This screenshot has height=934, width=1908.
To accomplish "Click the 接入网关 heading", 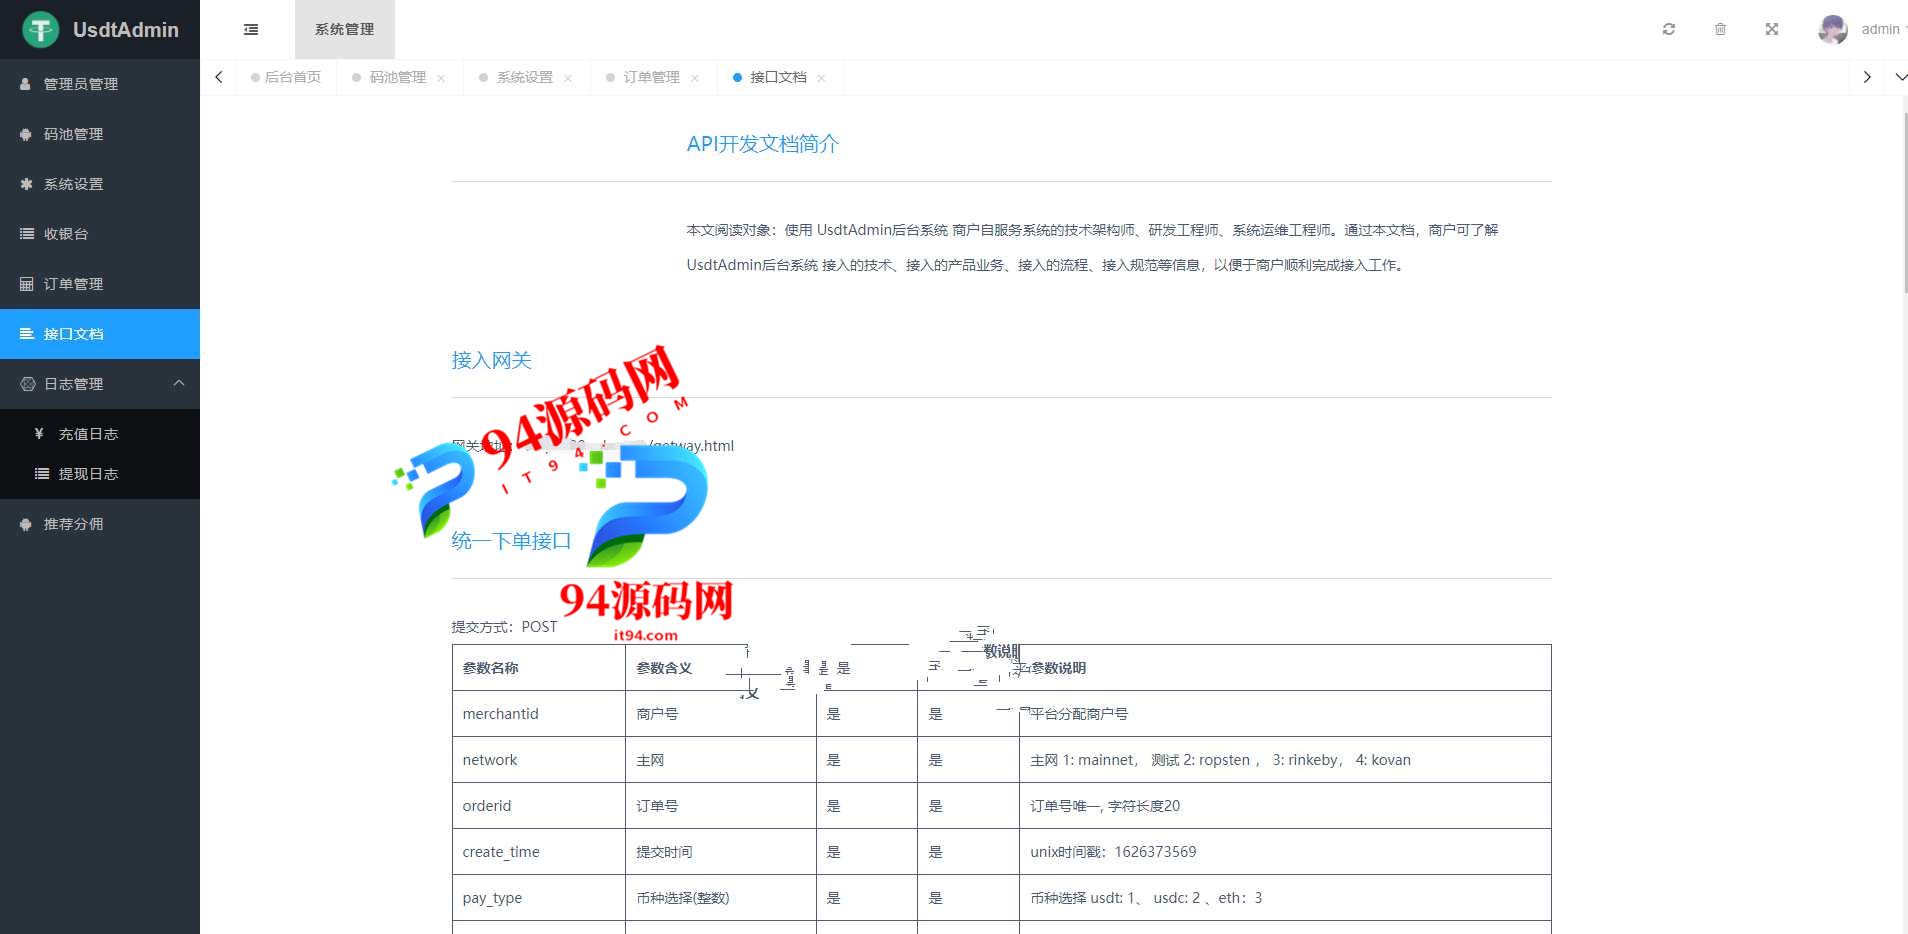I will pos(491,360).
